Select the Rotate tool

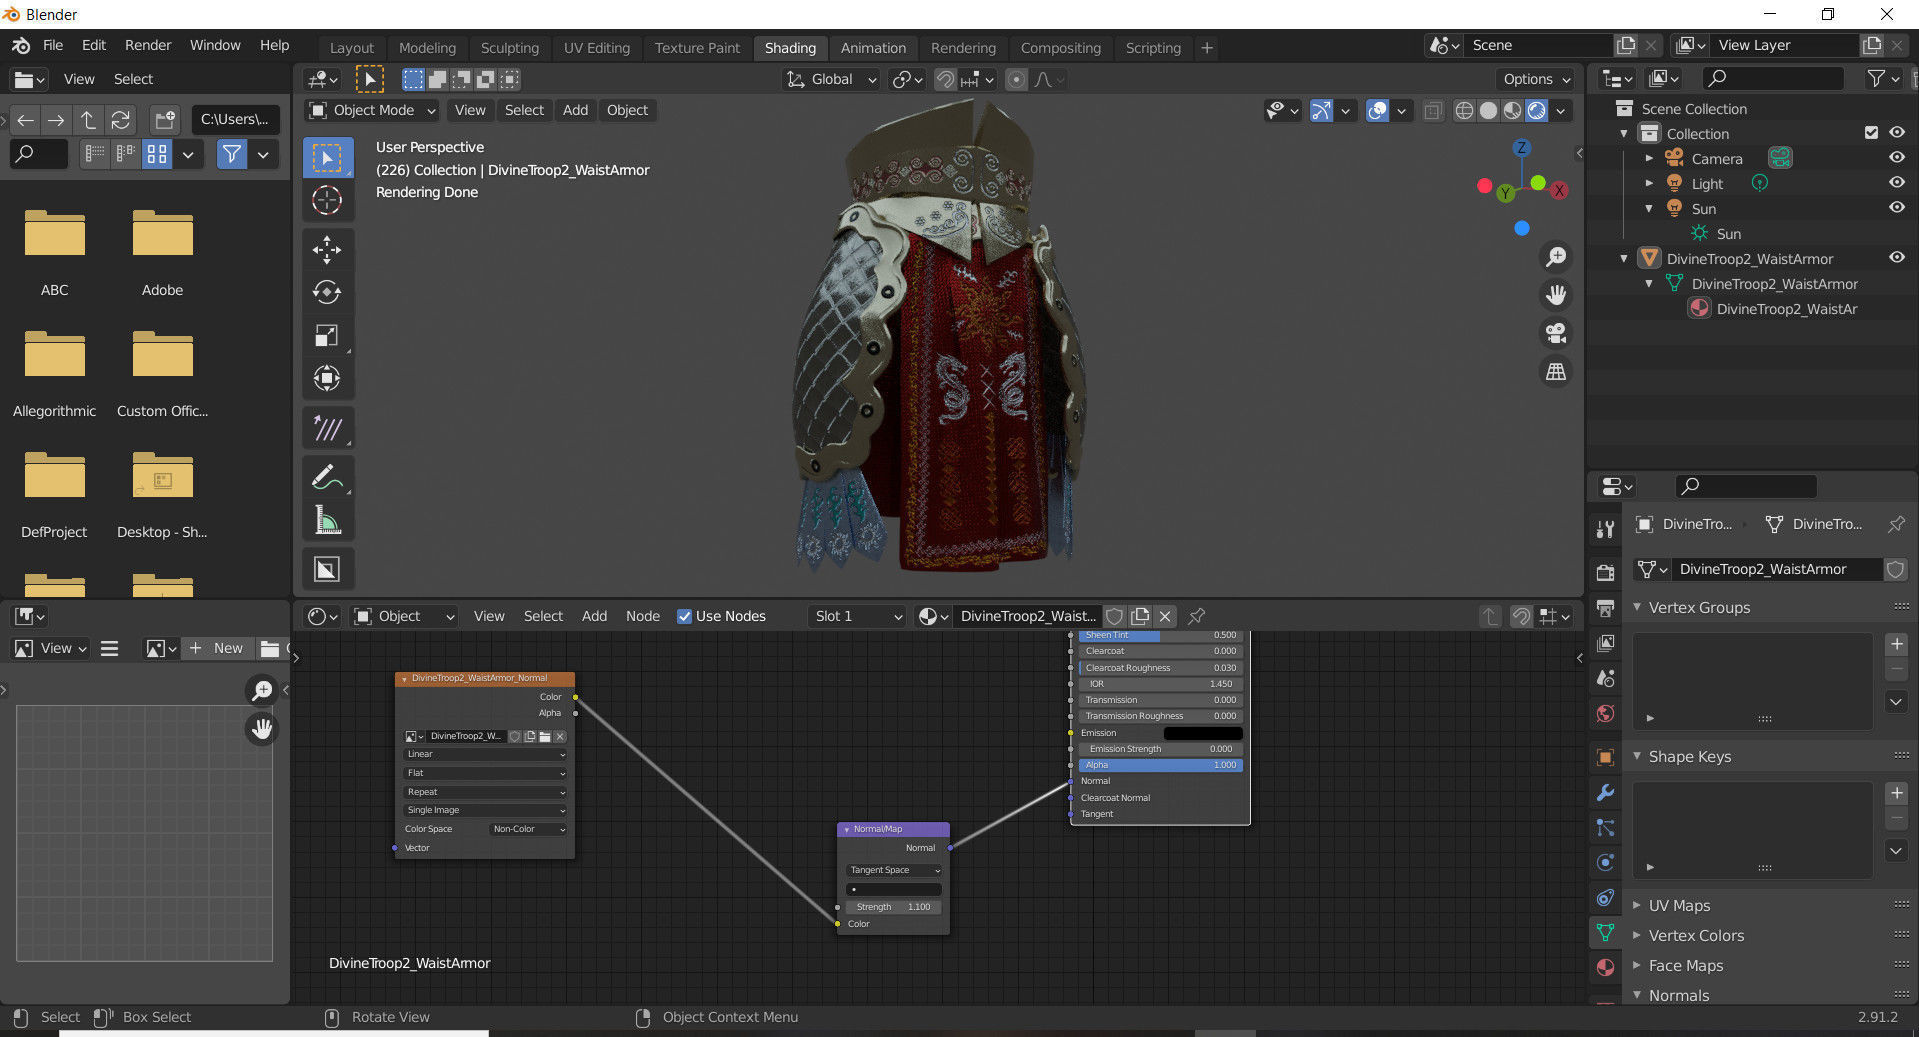tap(328, 292)
